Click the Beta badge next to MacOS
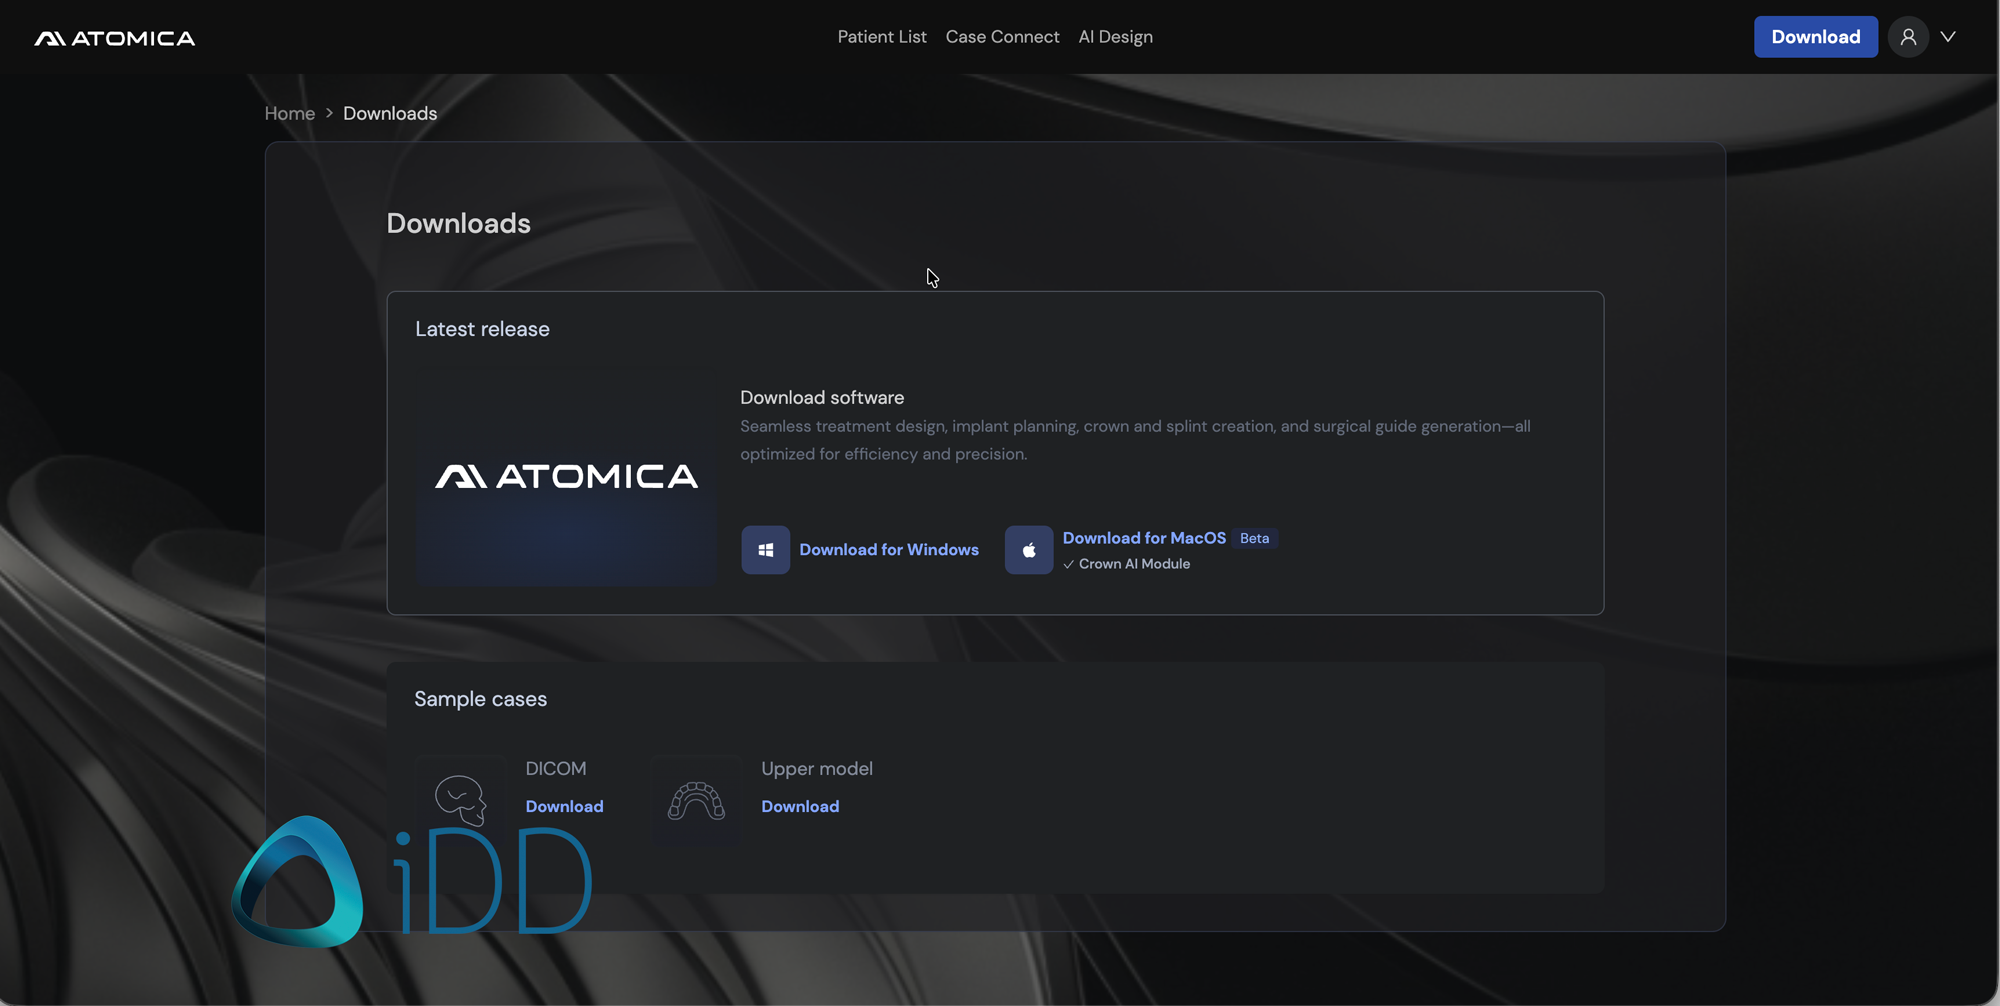The width and height of the screenshot is (2000, 1006). click(x=1255, y=538)
